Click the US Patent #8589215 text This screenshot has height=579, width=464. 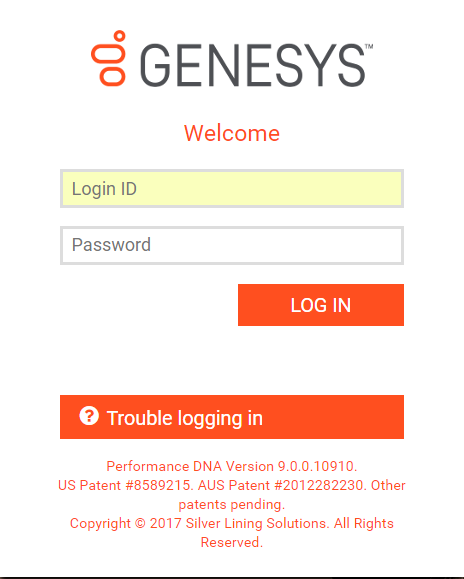pyautogui.click(x=126, y=485)
